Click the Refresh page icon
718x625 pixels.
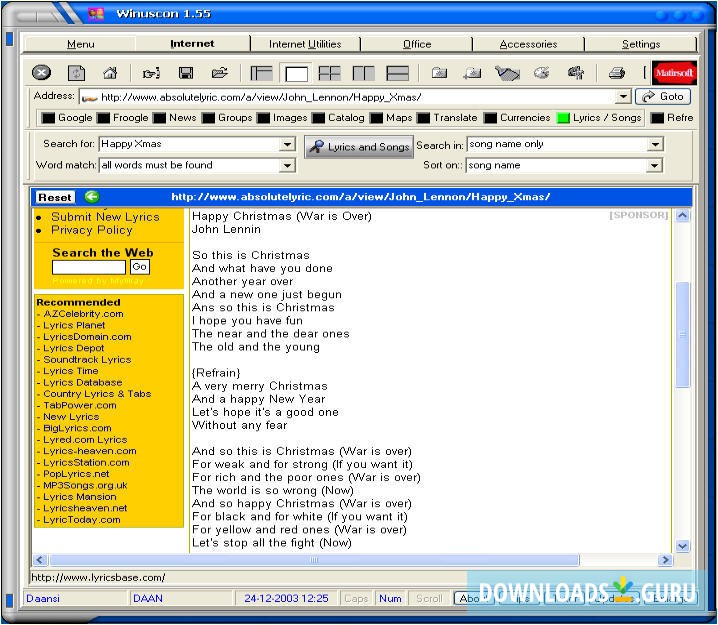[76, 73]
